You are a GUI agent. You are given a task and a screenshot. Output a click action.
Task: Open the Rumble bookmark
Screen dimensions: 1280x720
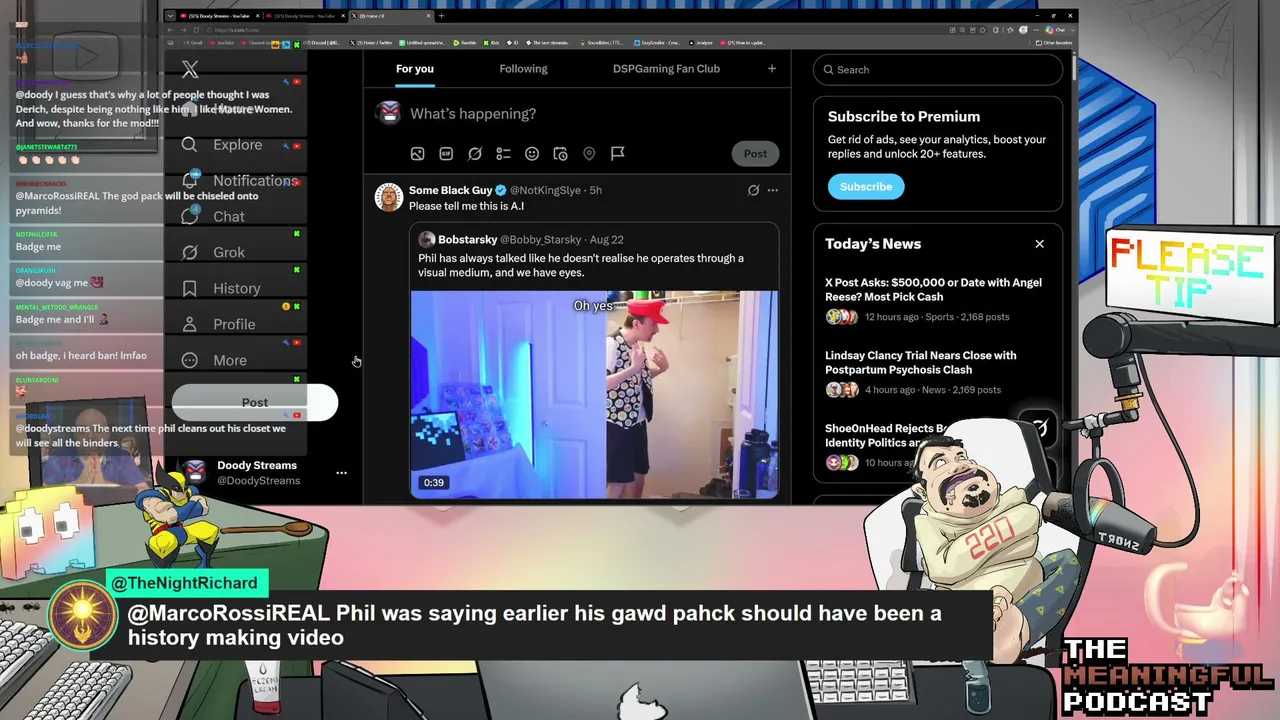(464, 43)
